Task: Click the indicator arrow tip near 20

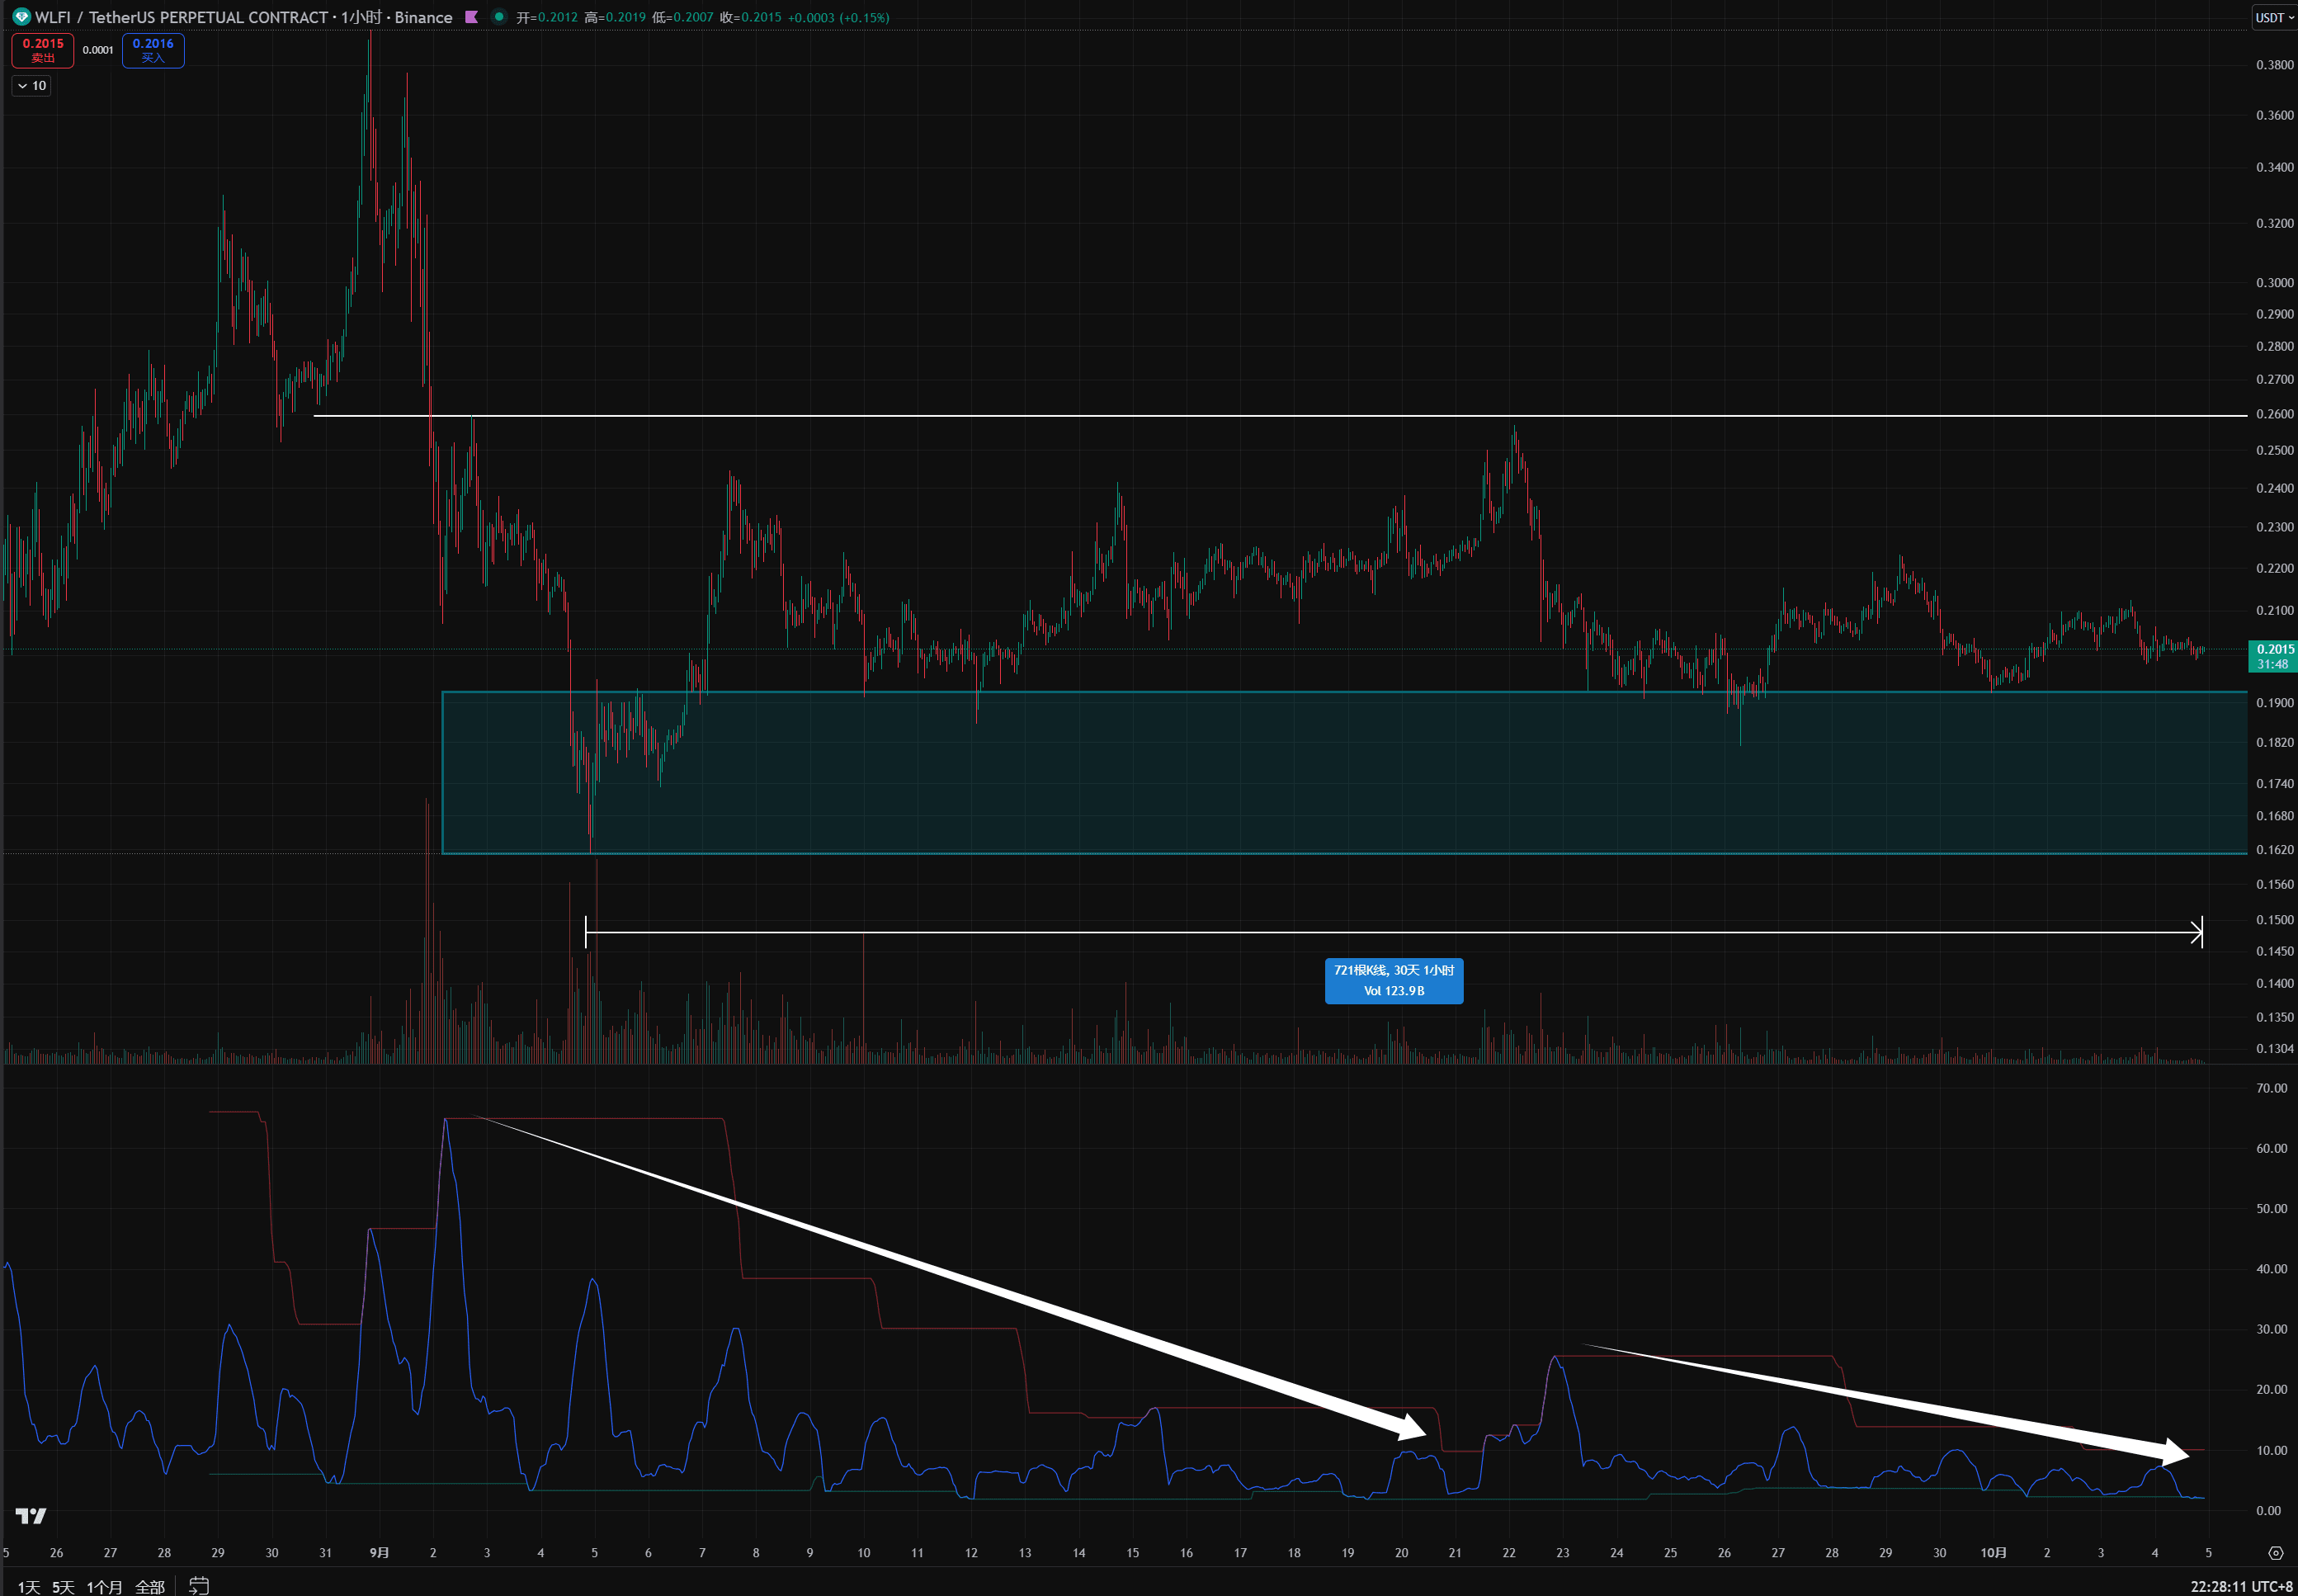Action: [1422, 1432]
